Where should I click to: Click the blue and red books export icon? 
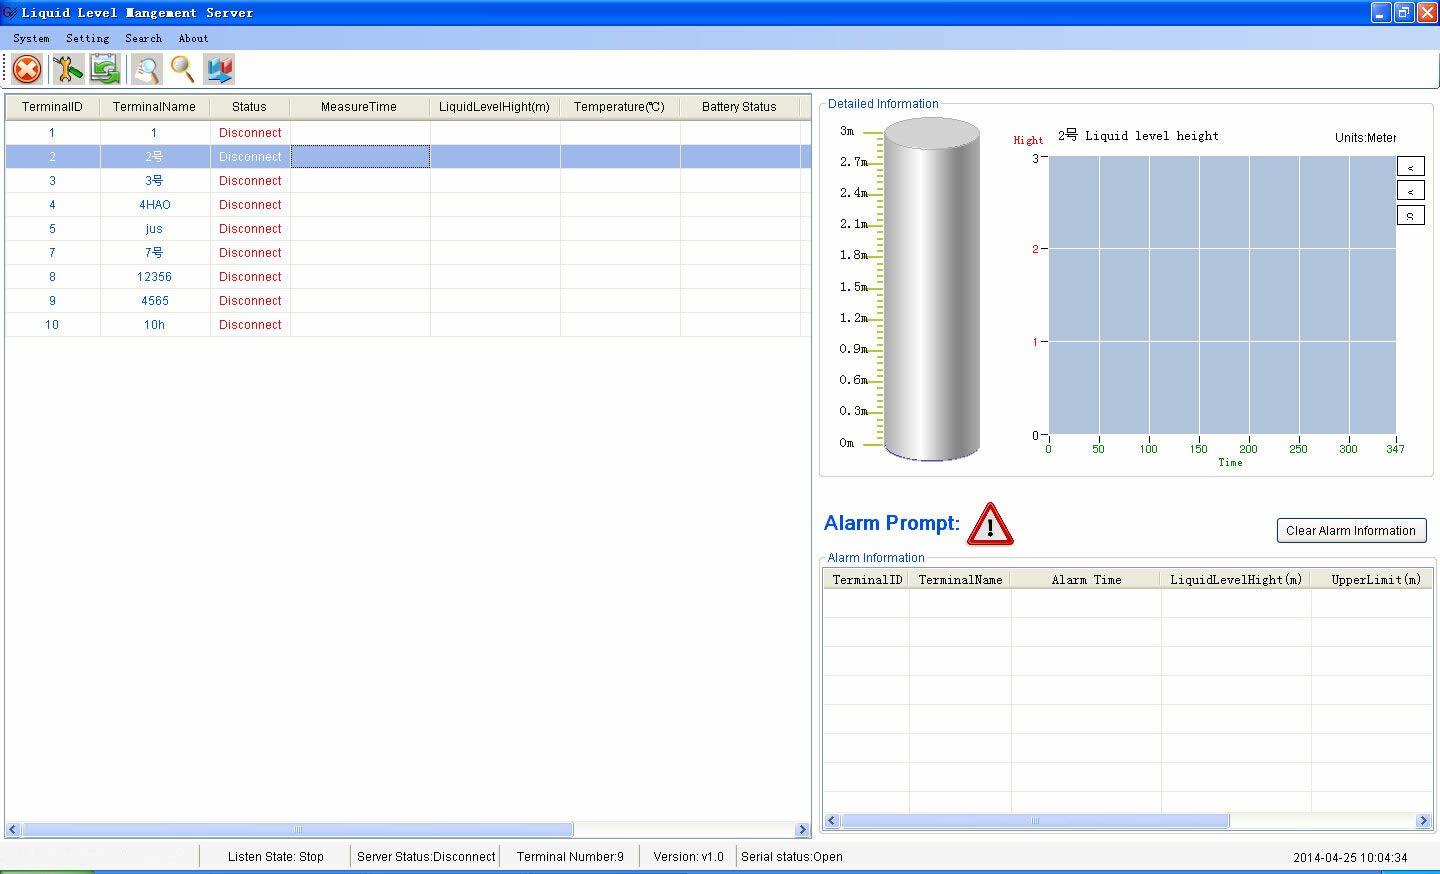pos(219,69)
